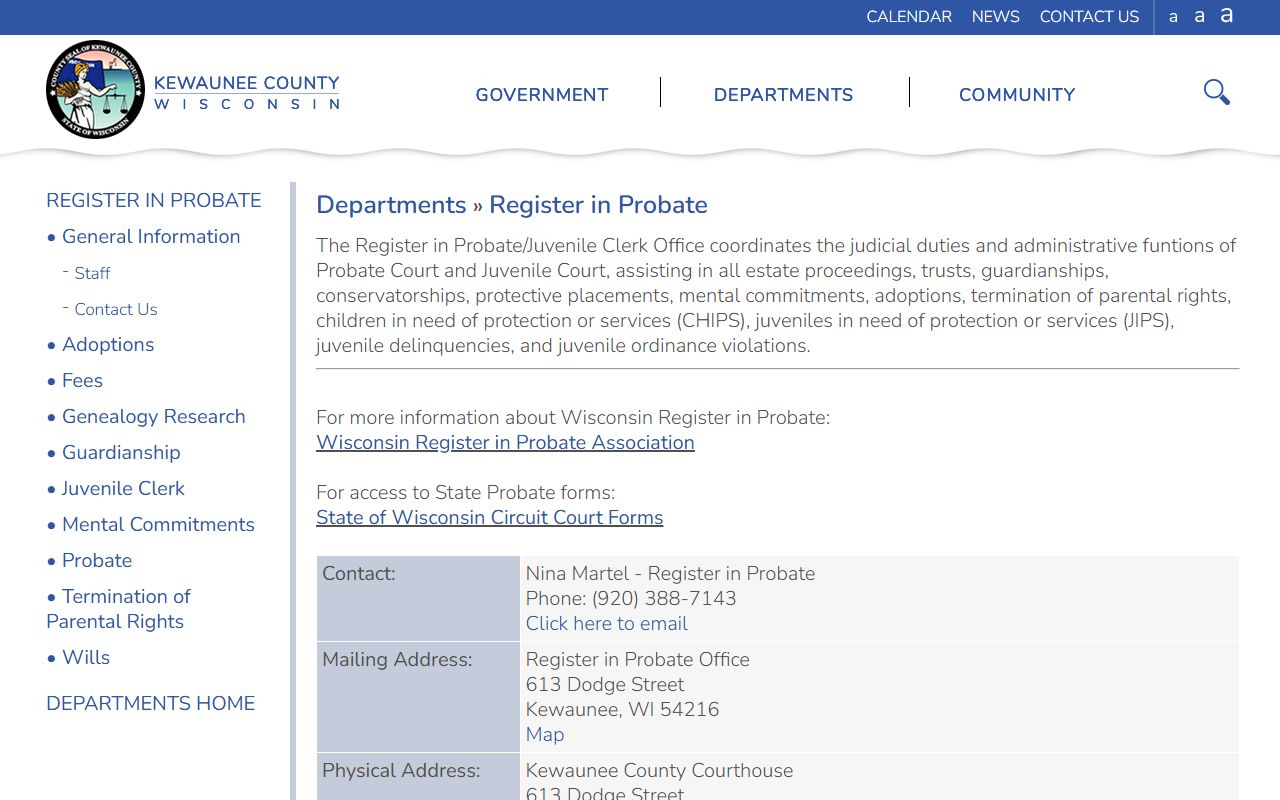Open the Register in Probate sidebar heading

[154, 200]
